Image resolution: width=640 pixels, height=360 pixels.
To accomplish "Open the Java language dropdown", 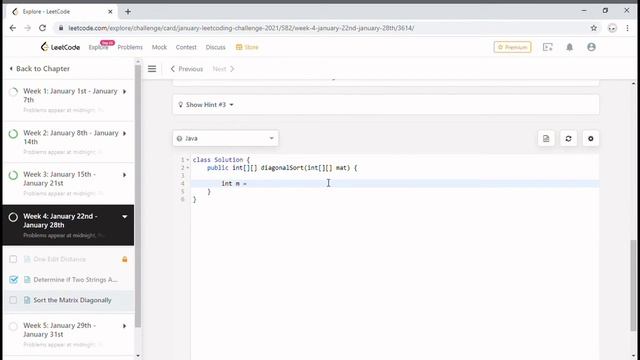I will [226, 138].
